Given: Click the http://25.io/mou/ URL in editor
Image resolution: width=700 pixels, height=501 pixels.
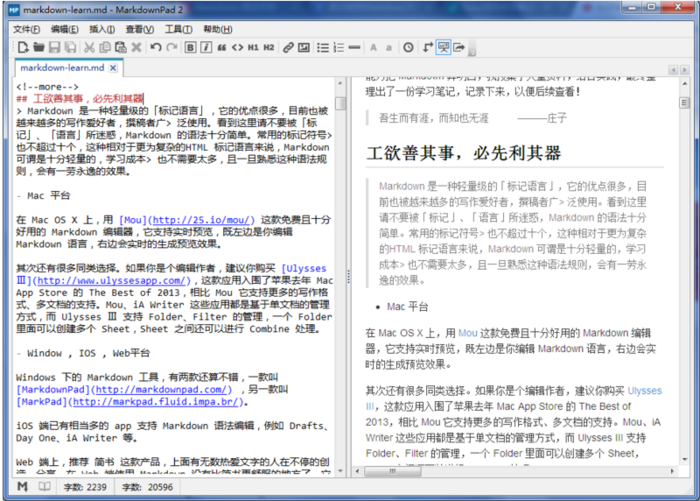Looking at the screenshot, I should 202,220.
